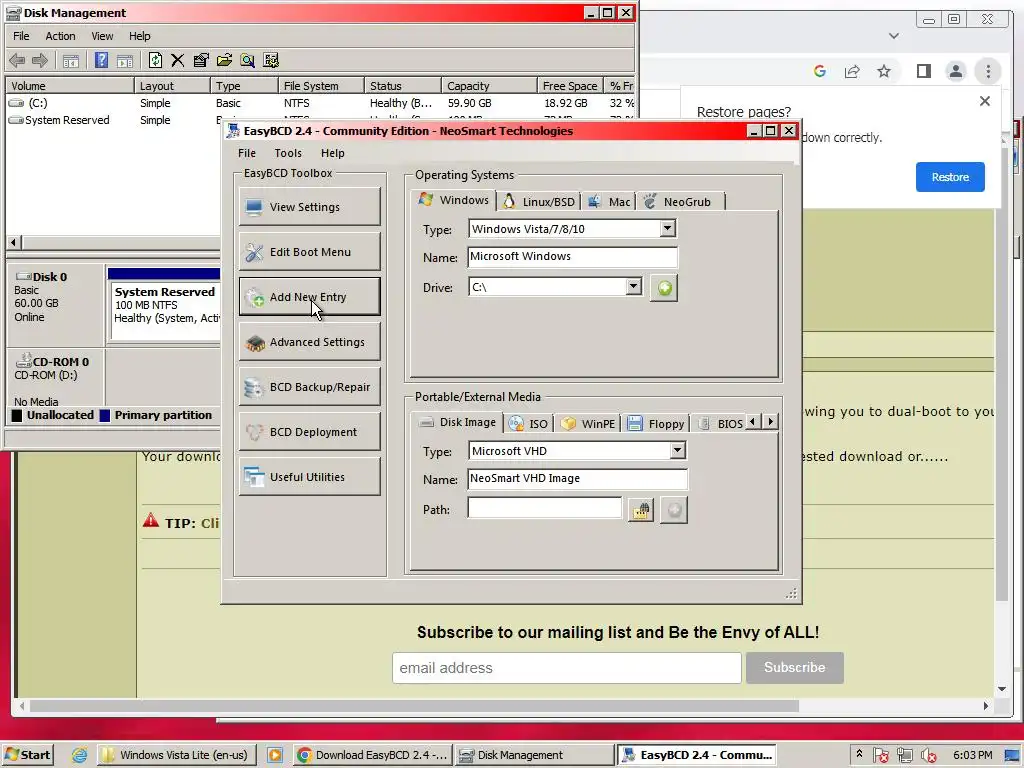Open the View menu in Disk Management
Screen dimensions: 1024x768
pyautogui.click(x=102, y=36)
